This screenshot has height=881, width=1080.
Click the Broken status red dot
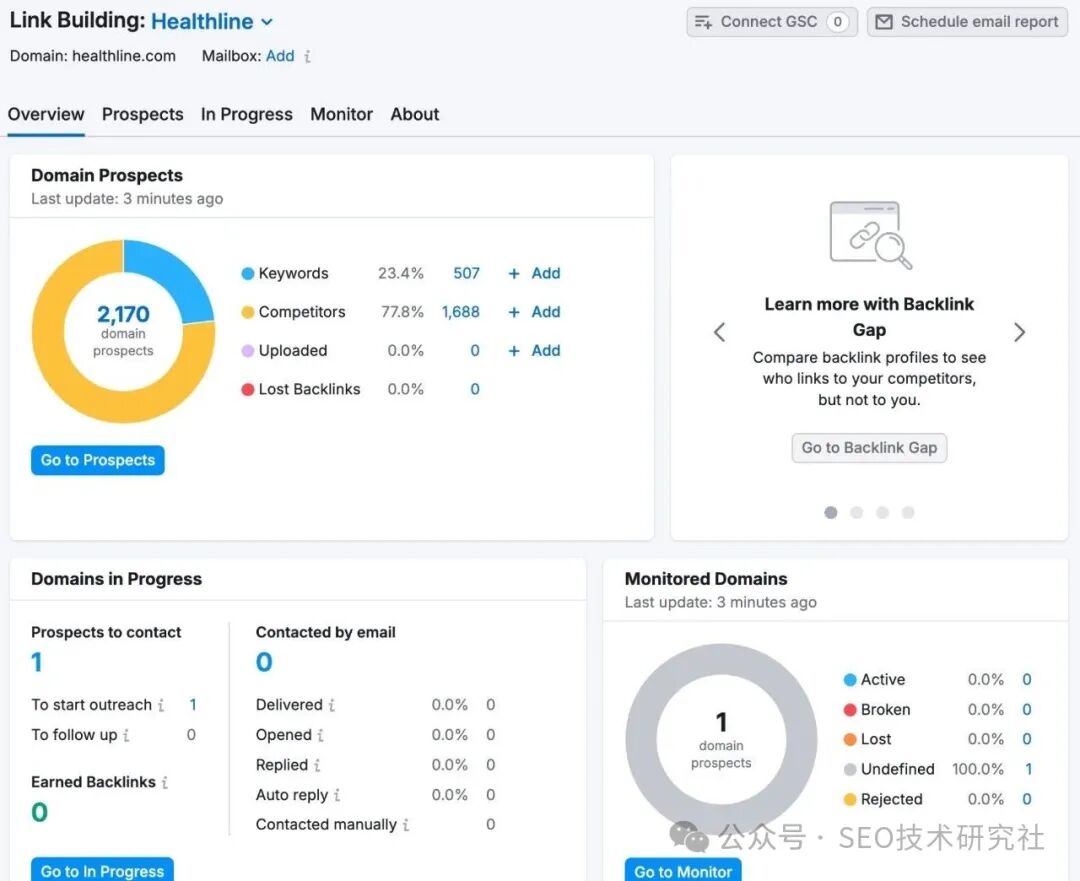850,709
